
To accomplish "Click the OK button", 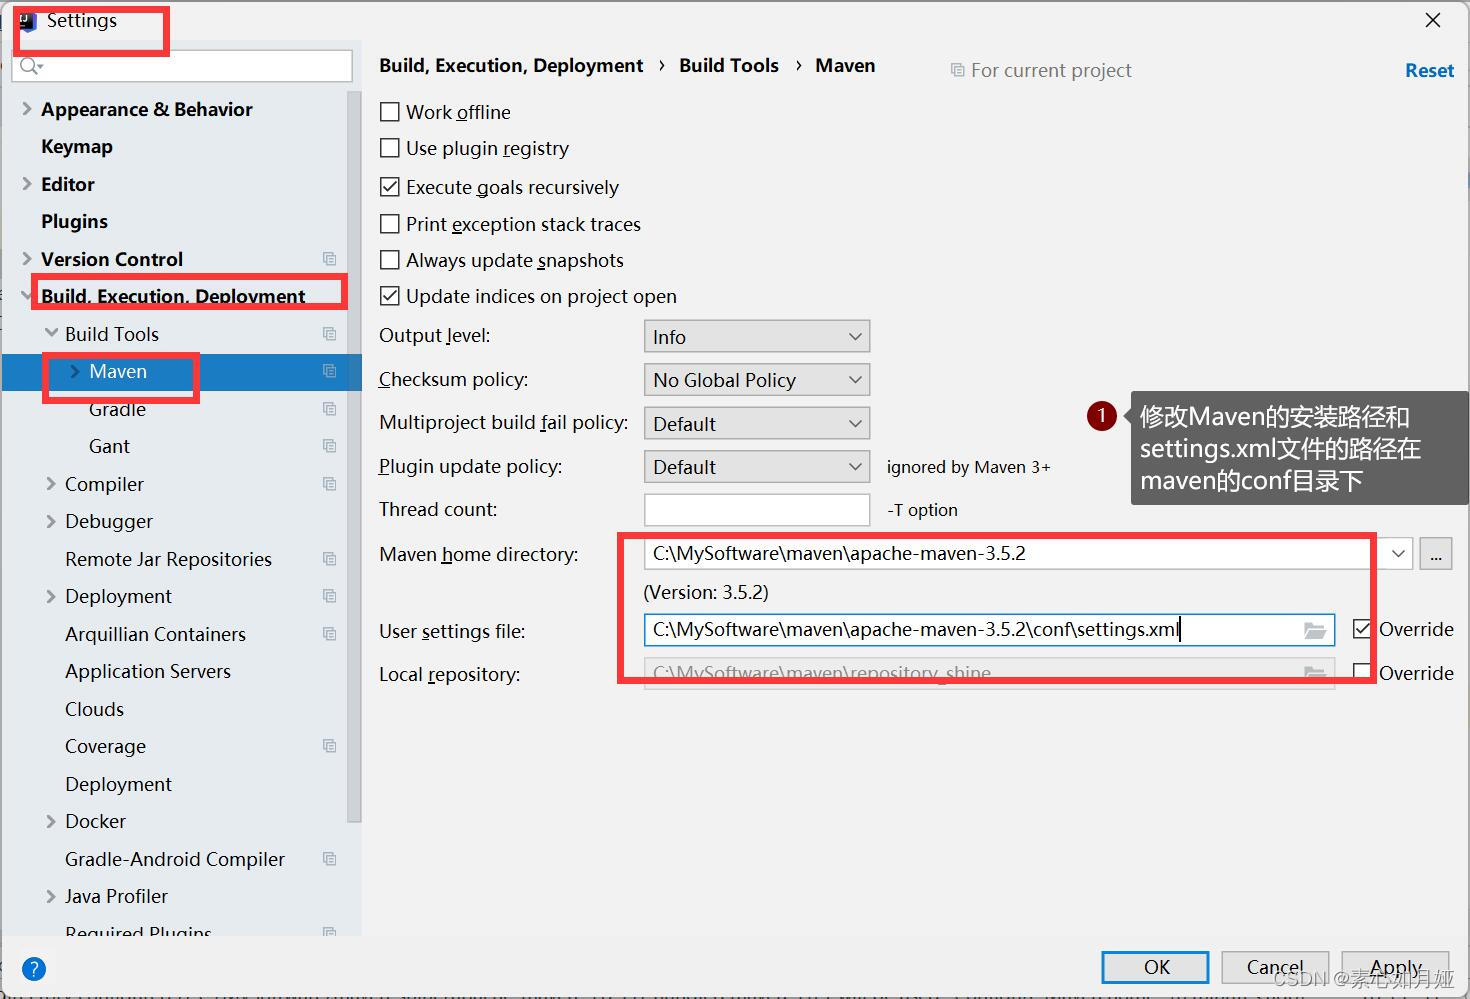I will tap(1155, 967).
